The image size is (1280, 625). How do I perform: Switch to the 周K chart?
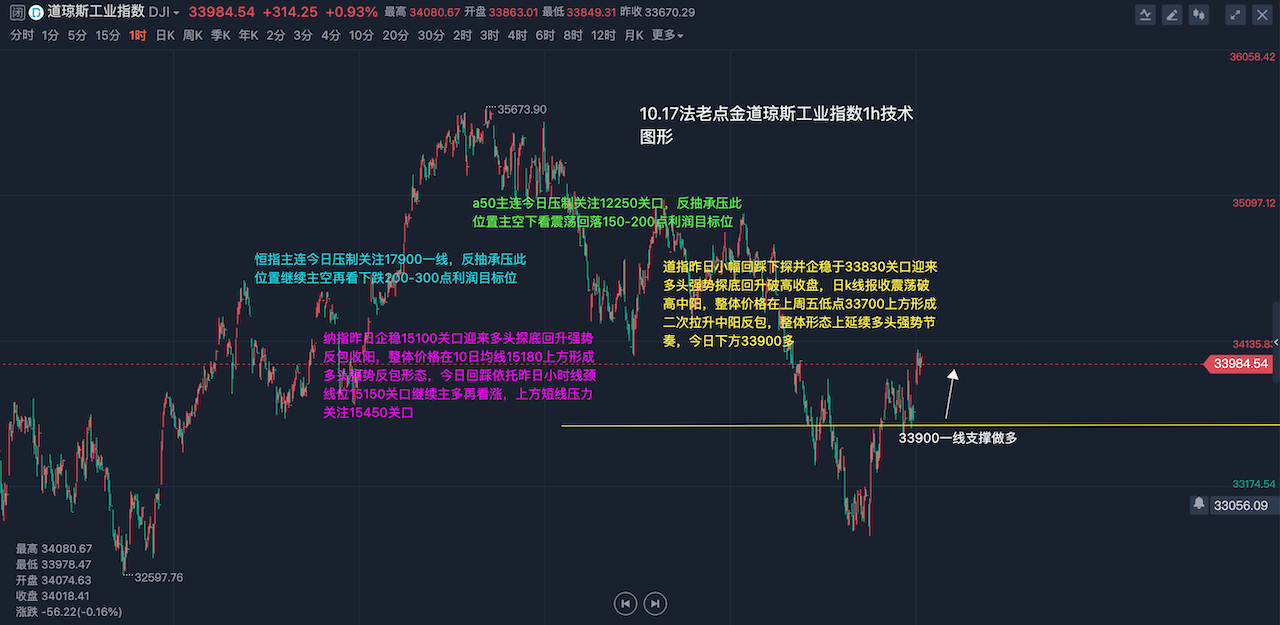click(193, 35)
